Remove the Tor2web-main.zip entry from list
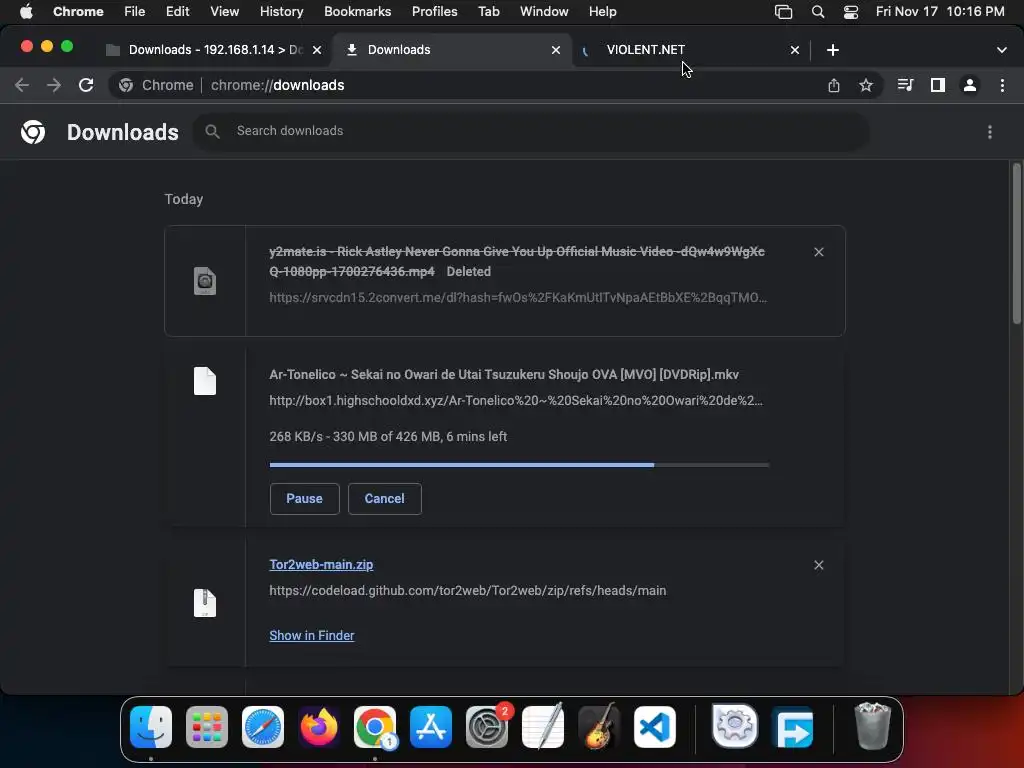The image size is (1024, 768). pos(819,565)
